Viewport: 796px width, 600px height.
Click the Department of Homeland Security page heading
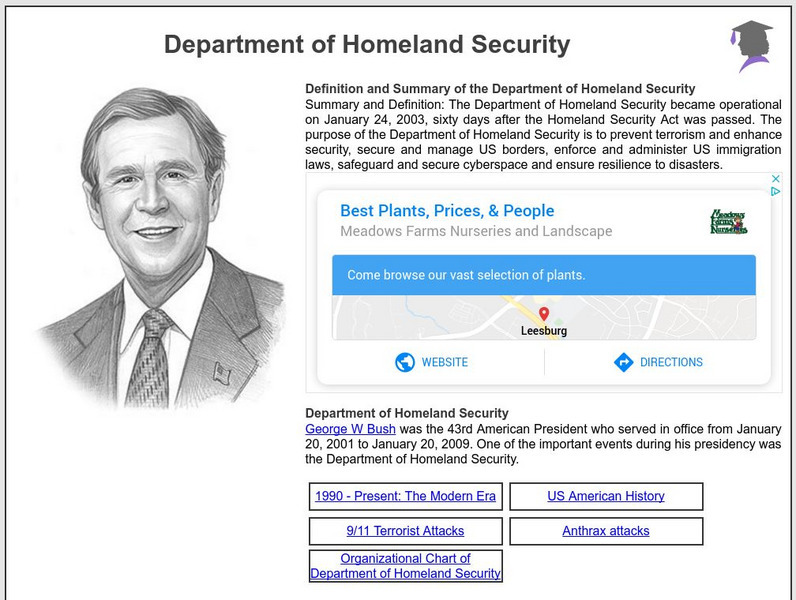click(x=367, y=44)
